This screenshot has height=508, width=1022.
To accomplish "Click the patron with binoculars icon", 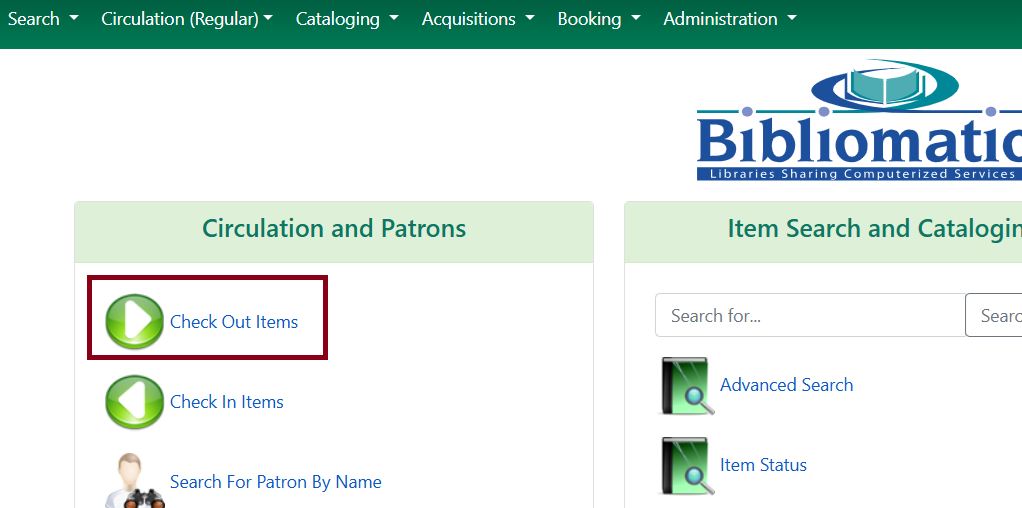I will pyautogui.click(x=134, y=482).
